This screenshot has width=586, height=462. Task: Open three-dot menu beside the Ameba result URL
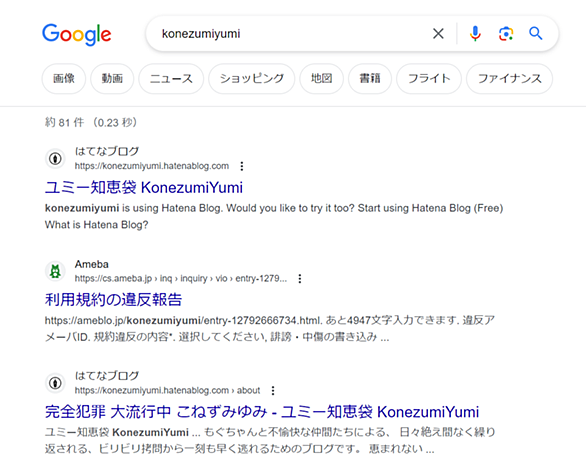coord(300,278)
